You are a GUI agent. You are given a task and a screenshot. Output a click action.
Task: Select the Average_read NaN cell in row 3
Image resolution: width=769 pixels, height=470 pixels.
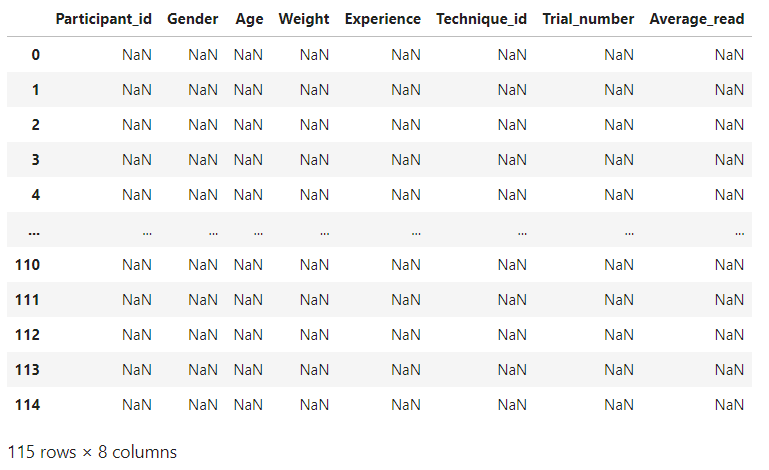coord(729,160)
